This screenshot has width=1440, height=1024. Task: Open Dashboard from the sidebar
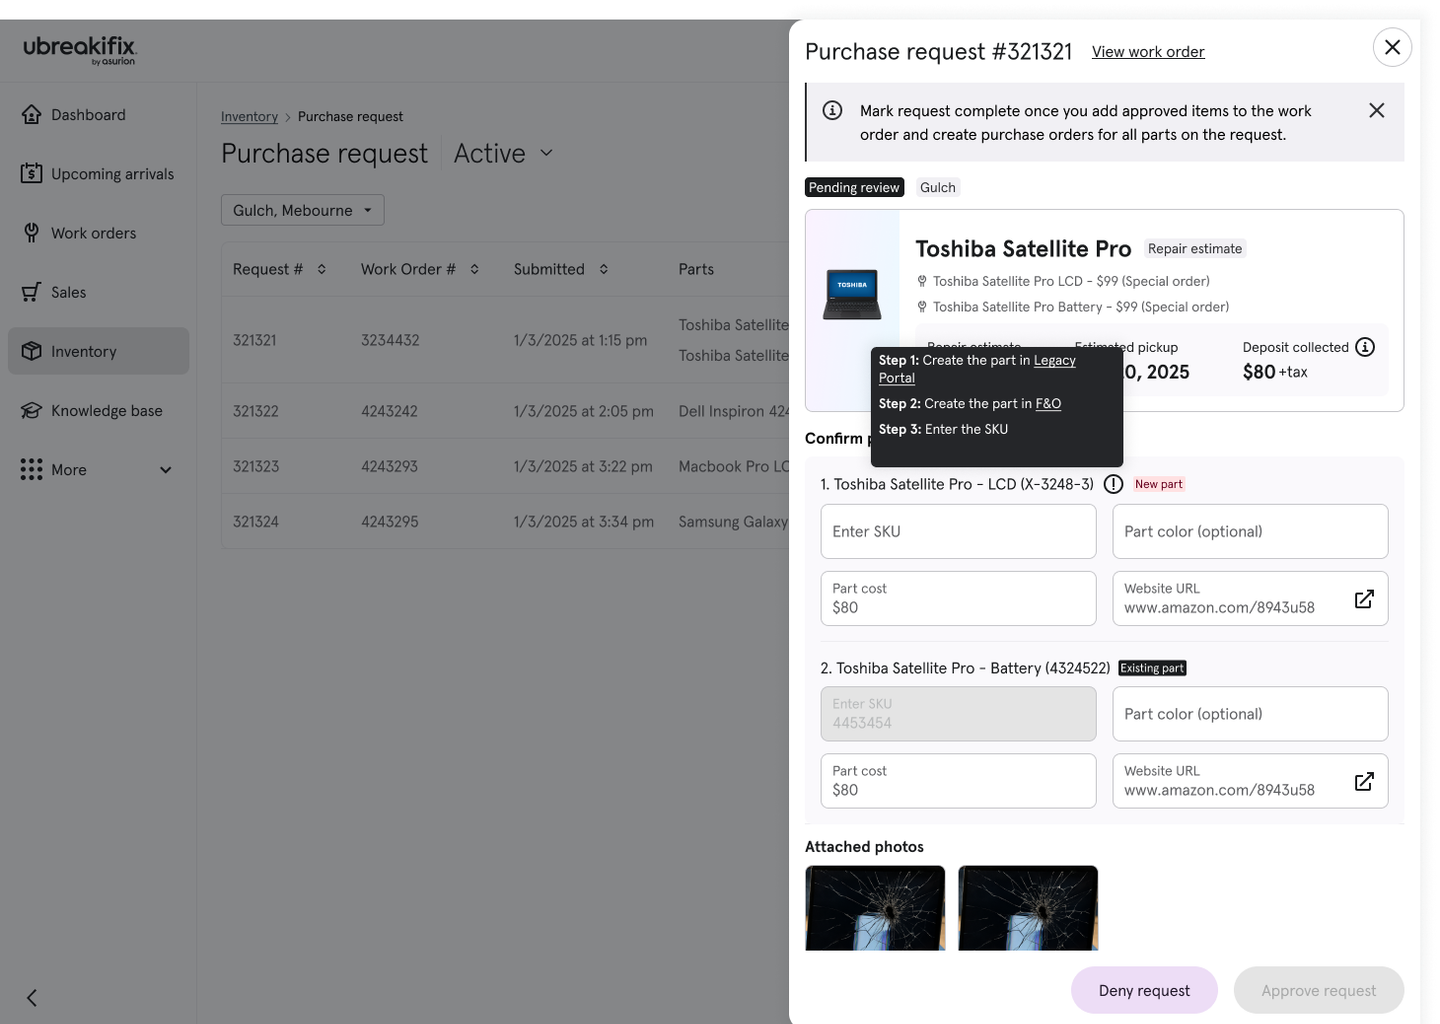click(98, 115)
